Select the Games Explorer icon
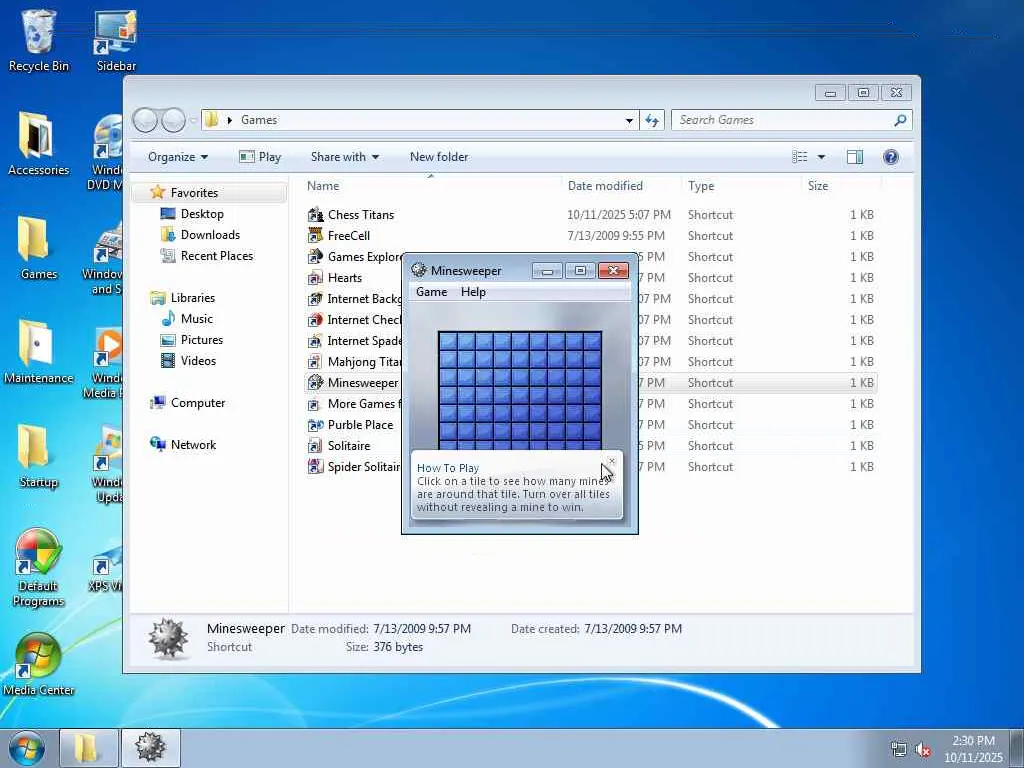The width and height of the screenshot is (1024, 768). click(315, 256)
